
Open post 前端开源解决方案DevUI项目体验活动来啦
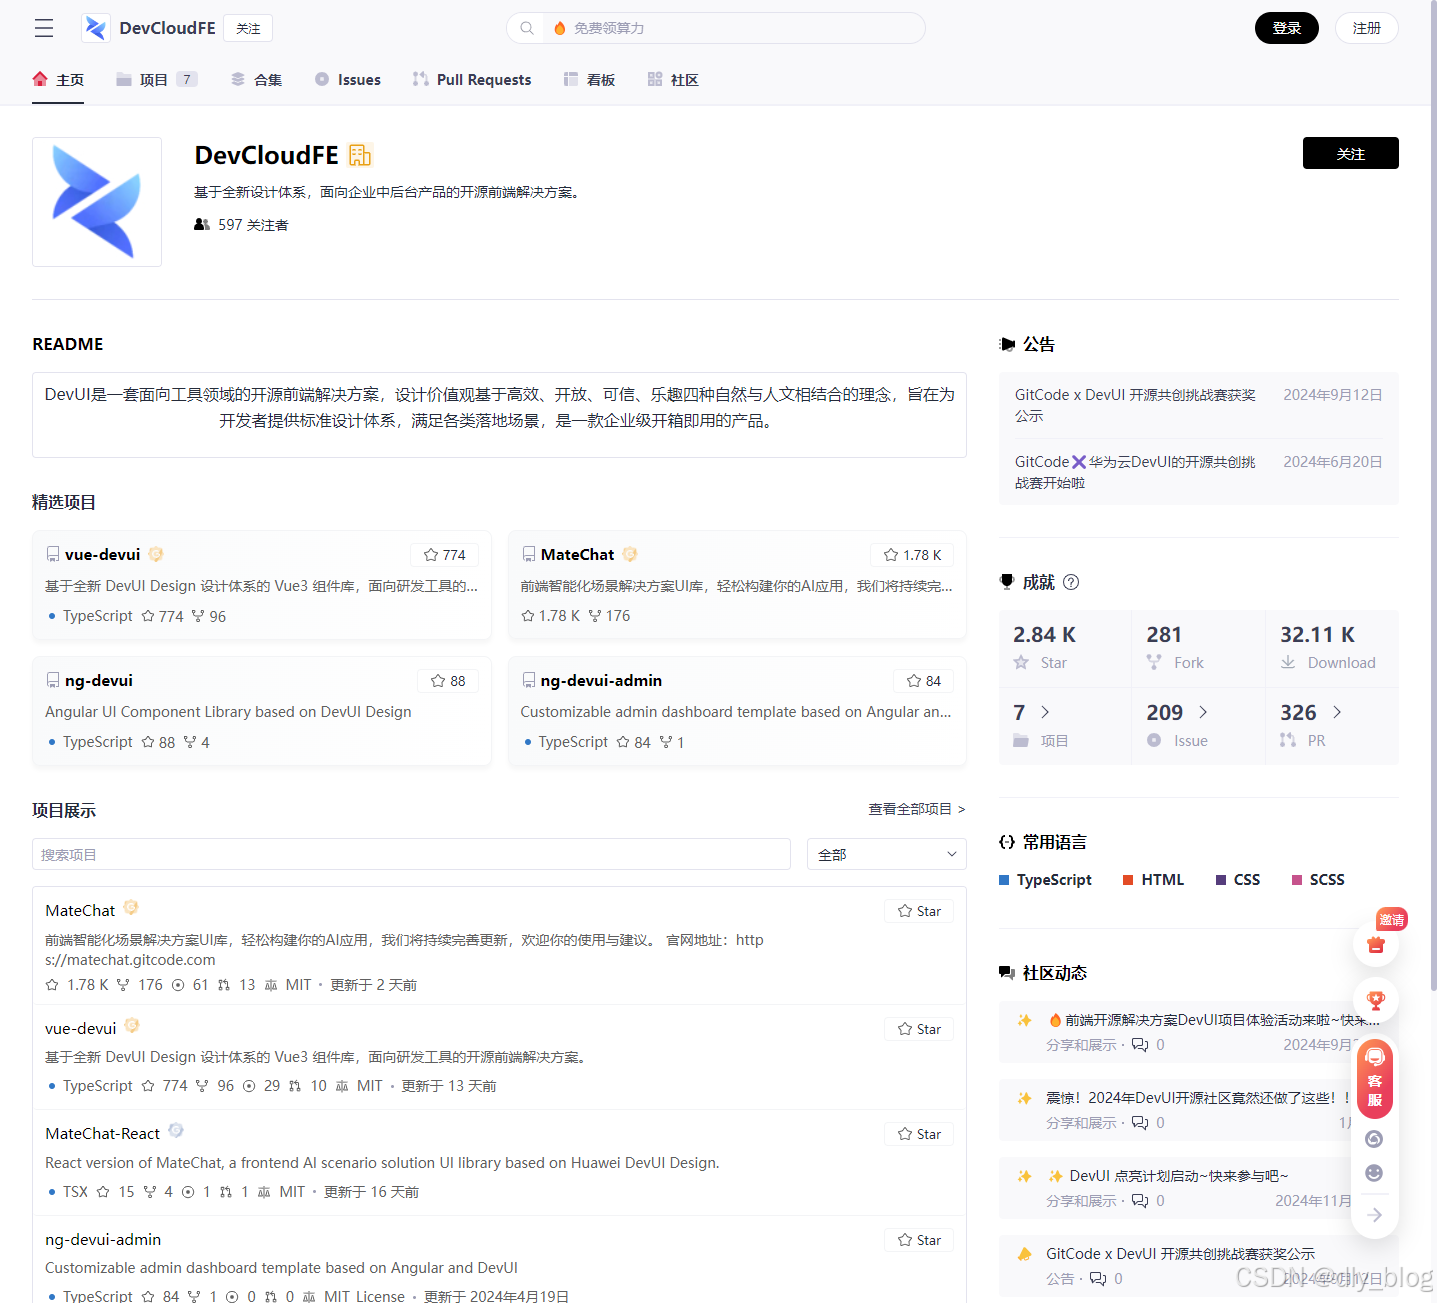pyautogui.click(x=1214, y=1020)
